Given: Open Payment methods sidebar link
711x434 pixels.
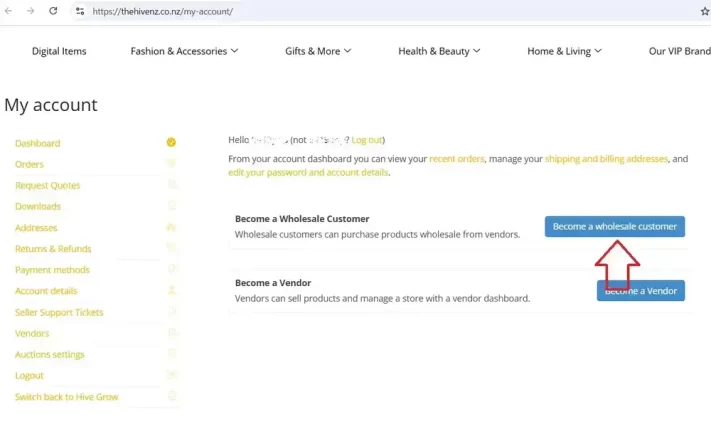Looking at the screenshot, I should pyautogui.click(x=52, y=270).
